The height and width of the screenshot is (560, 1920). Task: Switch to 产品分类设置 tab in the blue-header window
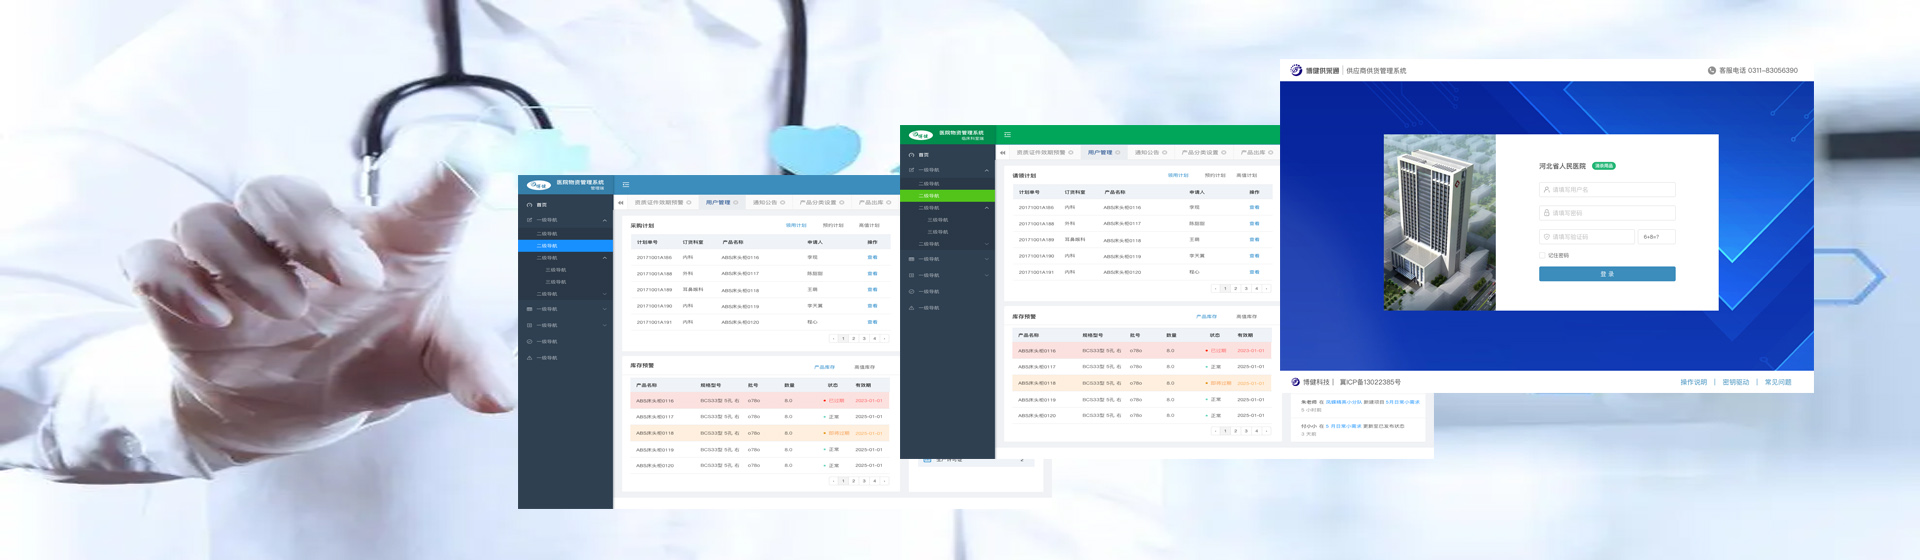819,203
